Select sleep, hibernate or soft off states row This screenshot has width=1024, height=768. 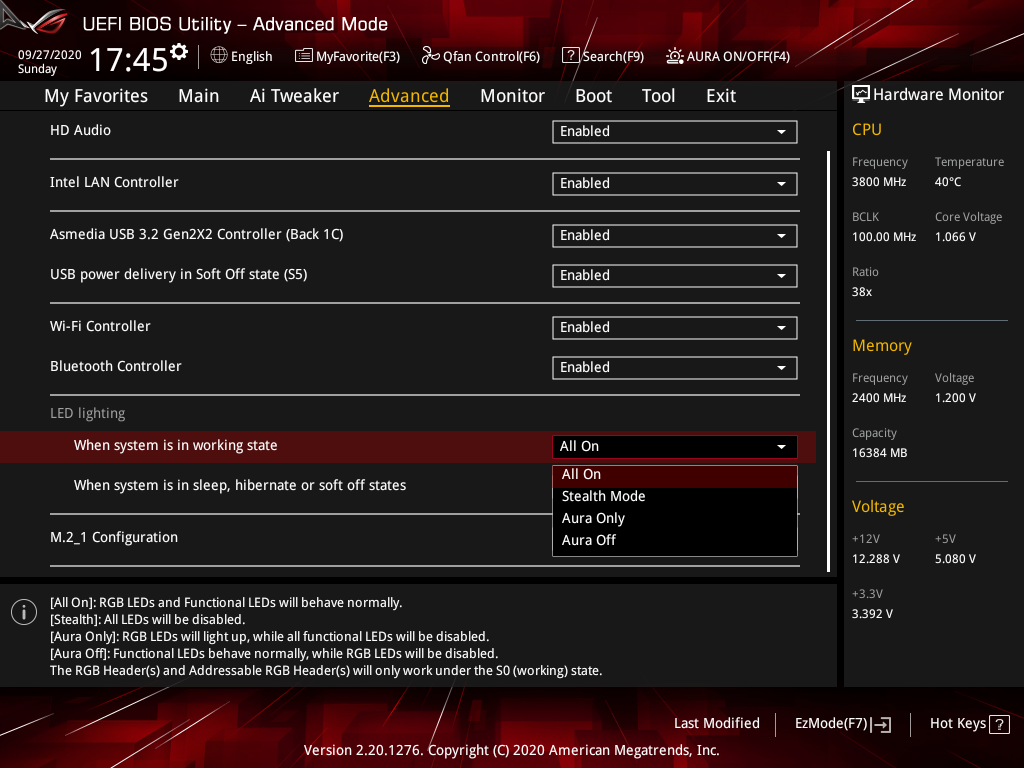pos(240,485)
